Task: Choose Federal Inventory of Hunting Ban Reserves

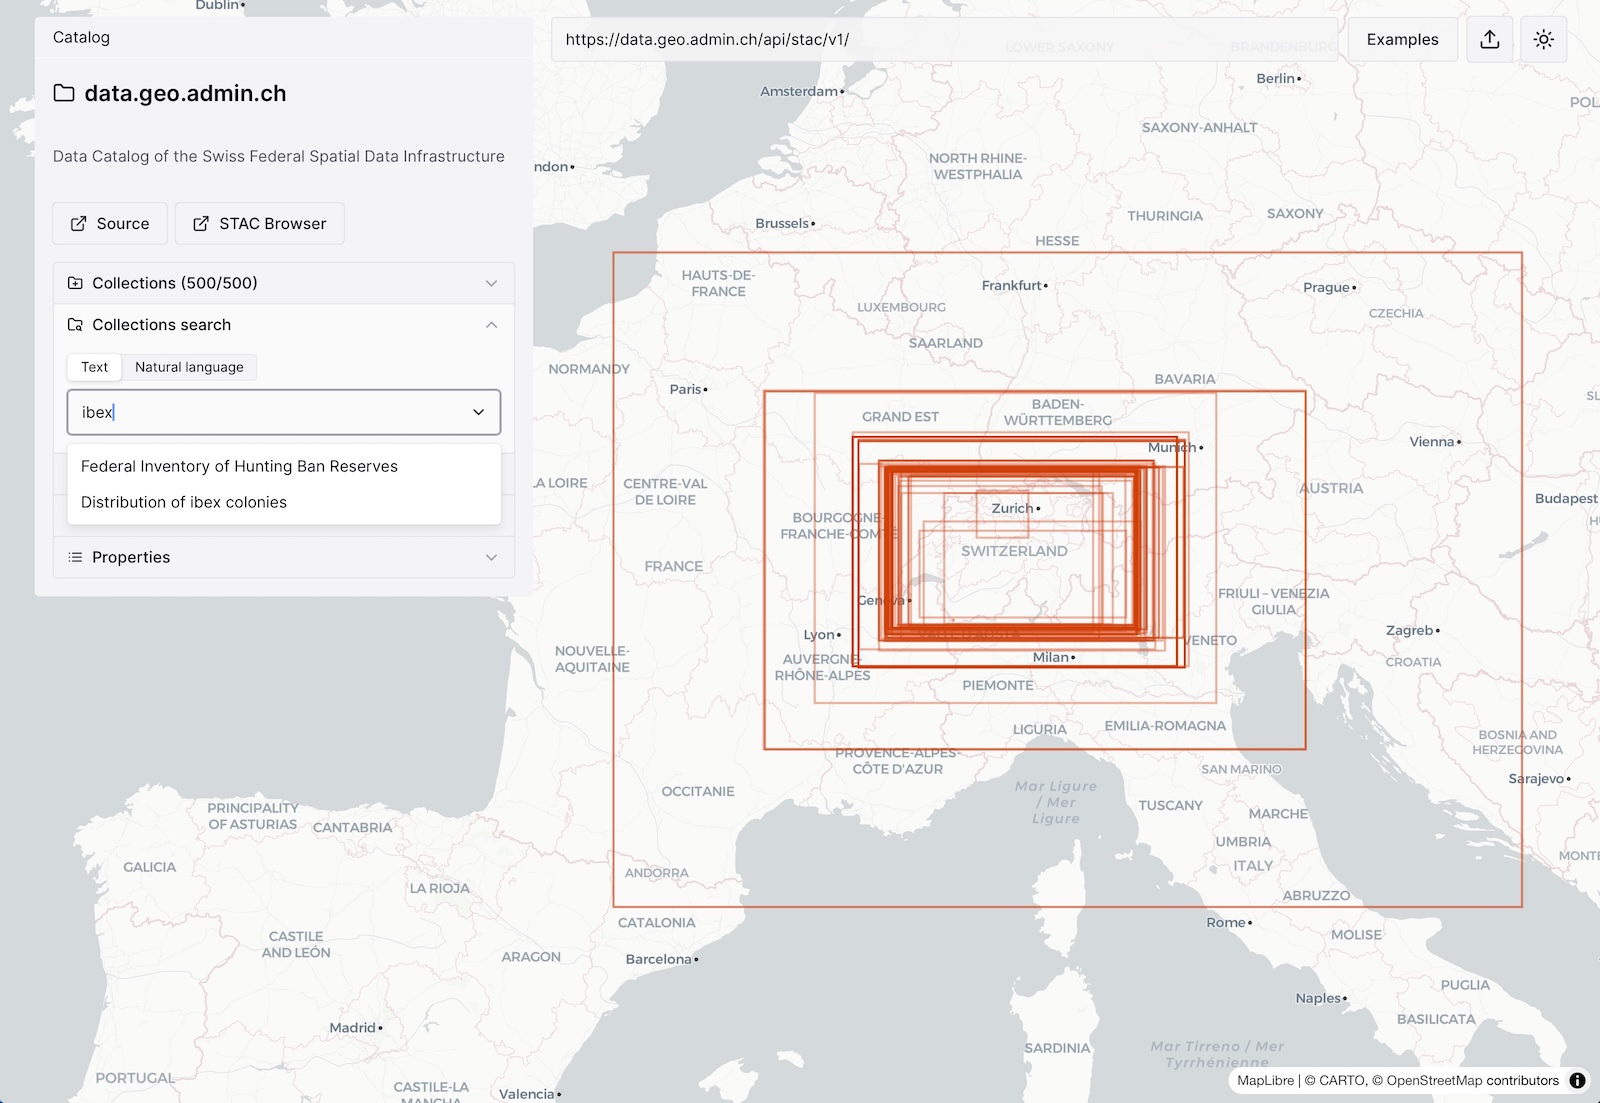Action: [239, 466]
